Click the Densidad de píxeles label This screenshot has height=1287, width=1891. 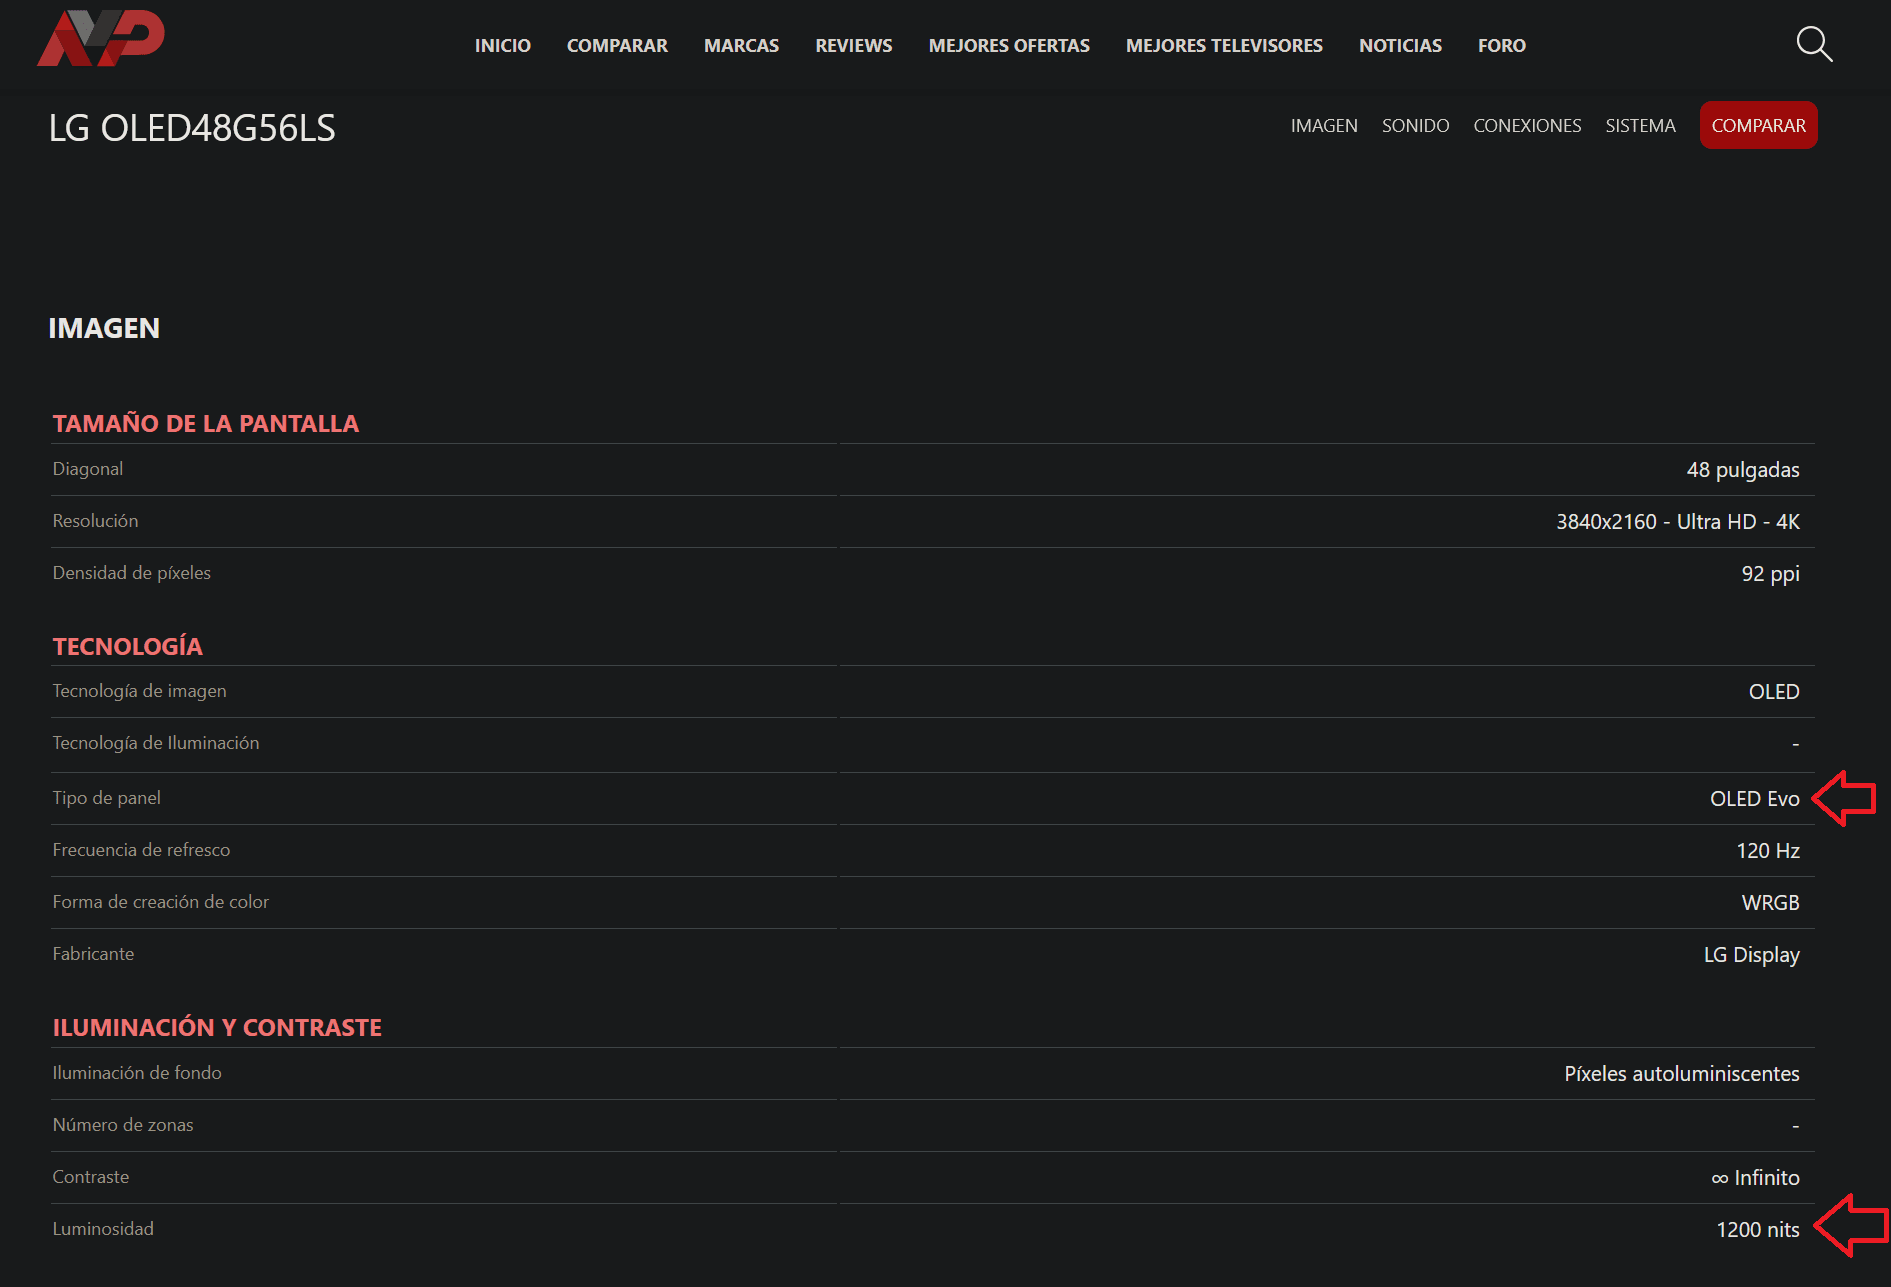pyautogui.click(x=132, y=573)
